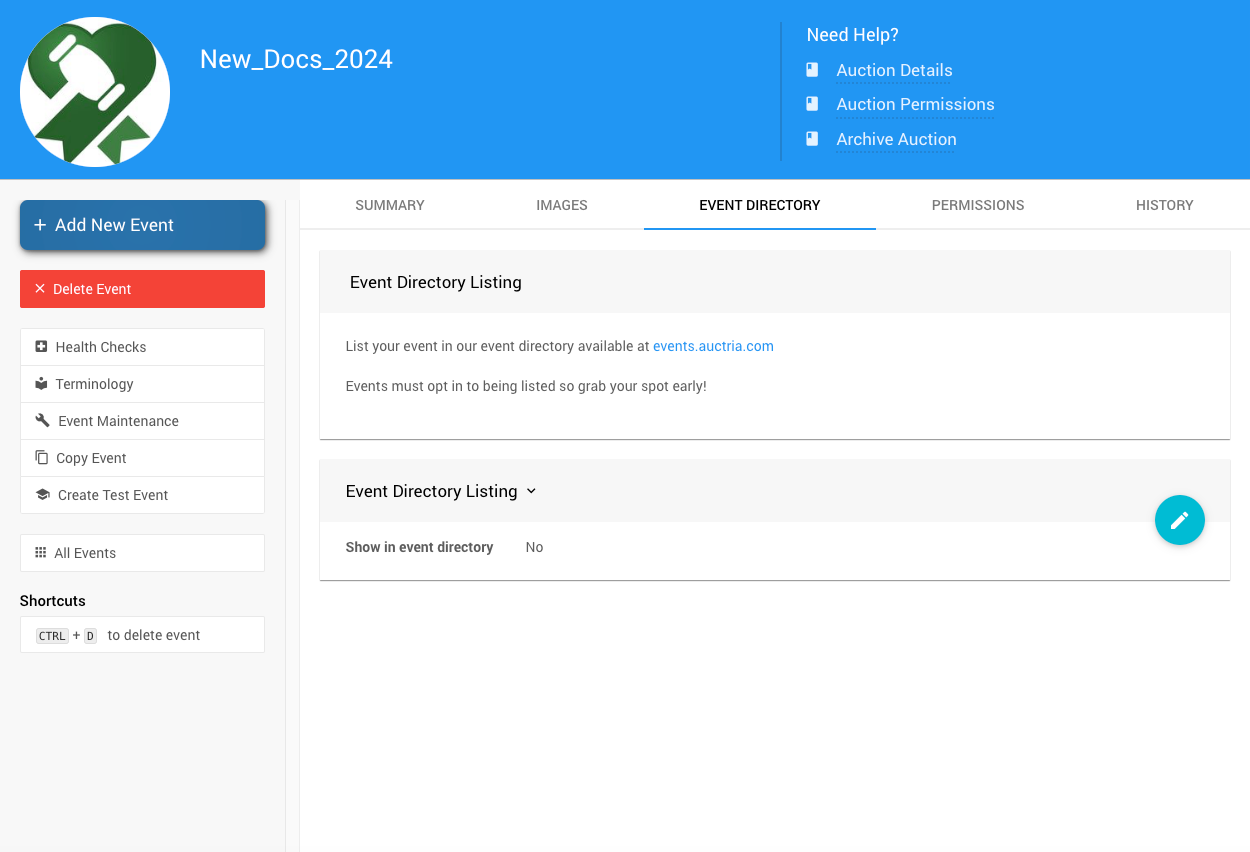Click the pencil edit floating button
The height and width of the screenshot is (852, 1250).
(1179, 520)
